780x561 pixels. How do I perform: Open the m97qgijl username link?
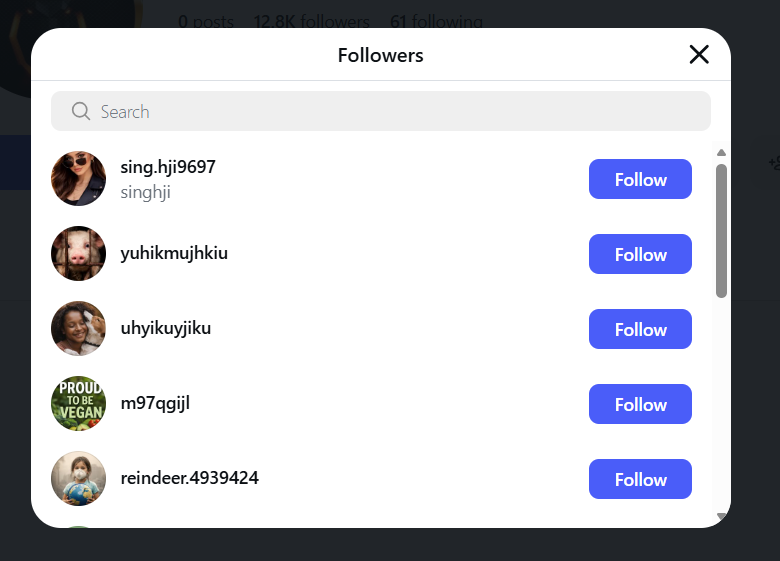tap(155, 403)
